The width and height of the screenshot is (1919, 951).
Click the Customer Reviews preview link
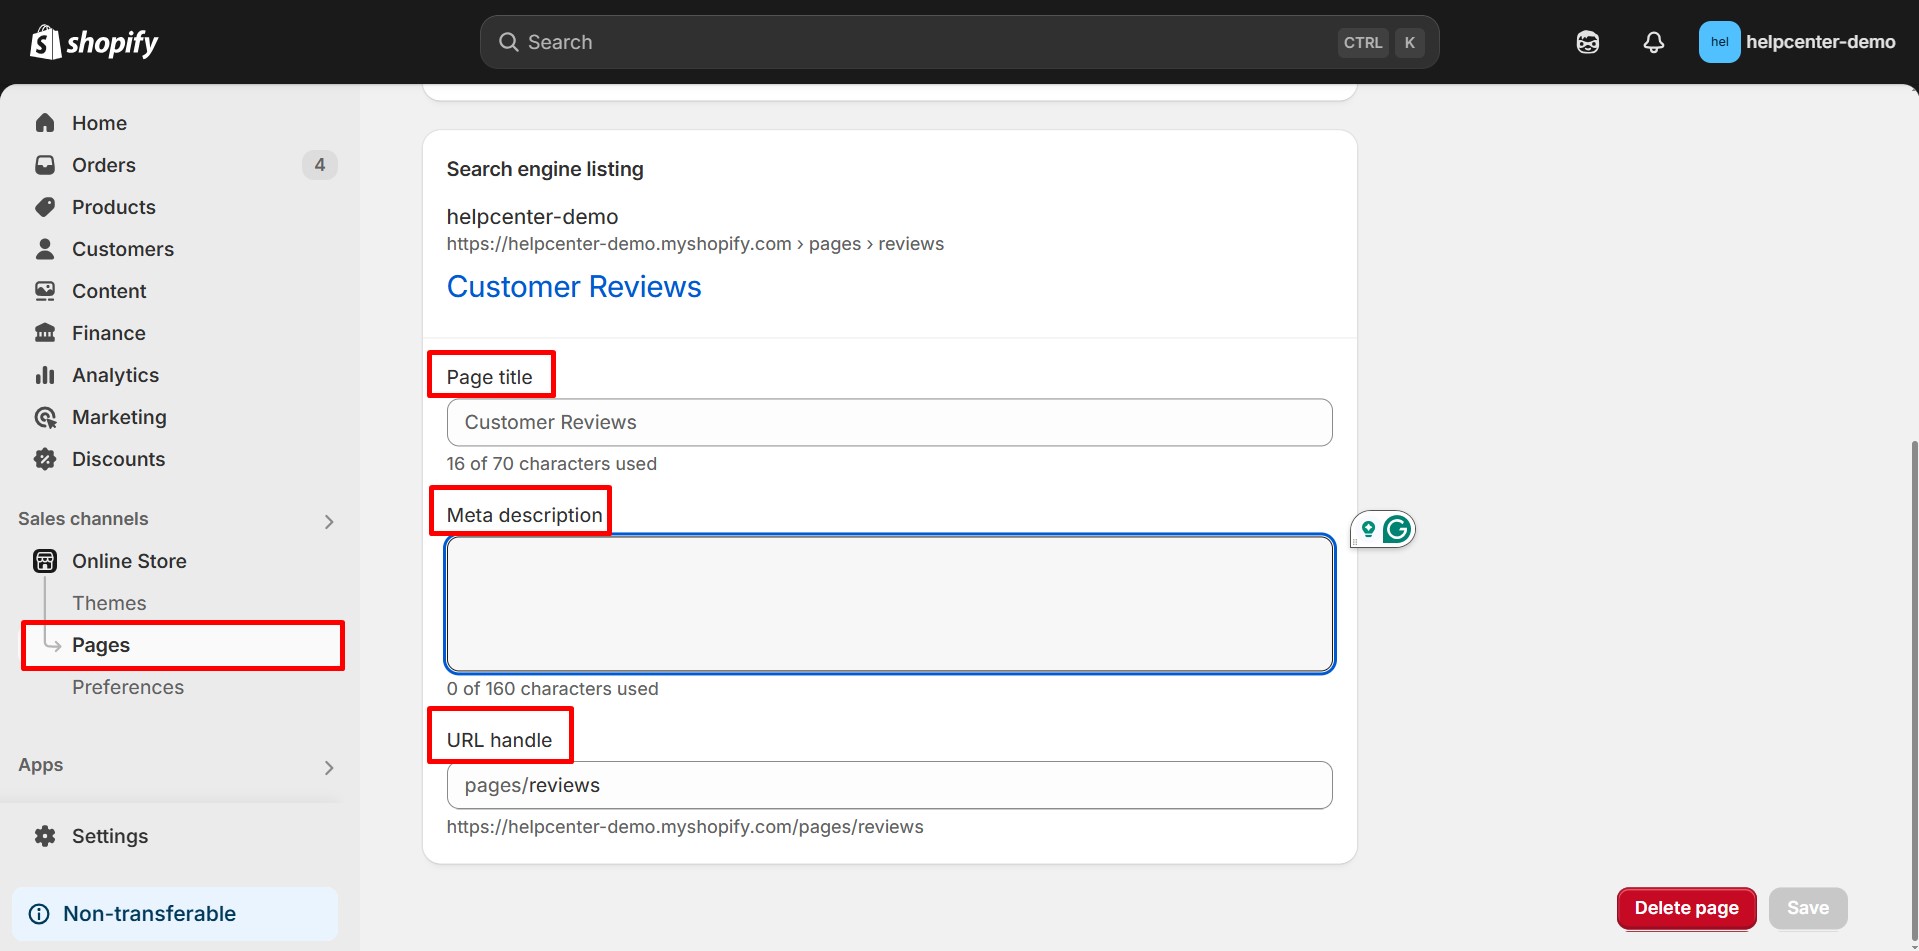[x=574, y=287]
